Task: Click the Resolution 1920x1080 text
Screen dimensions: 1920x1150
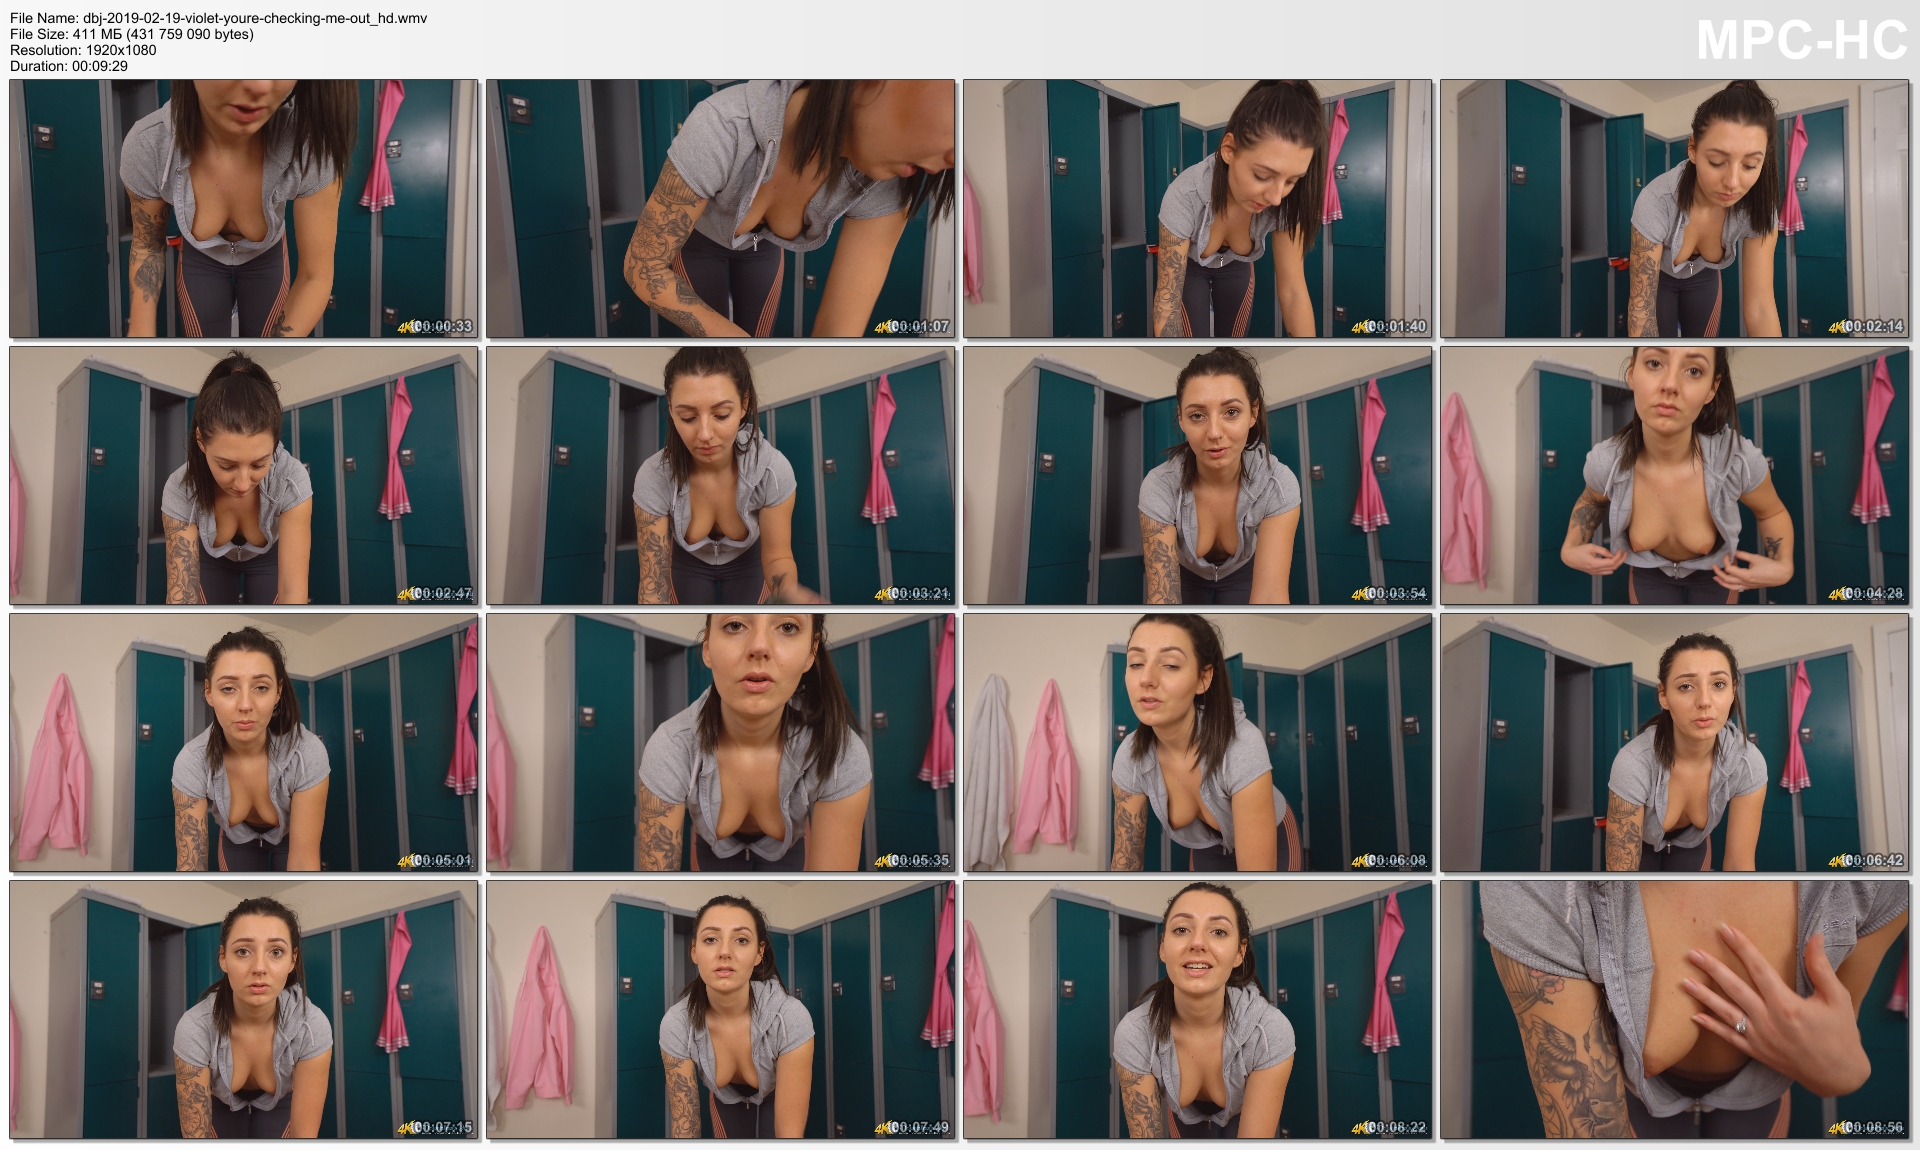Action: (83, 50)
